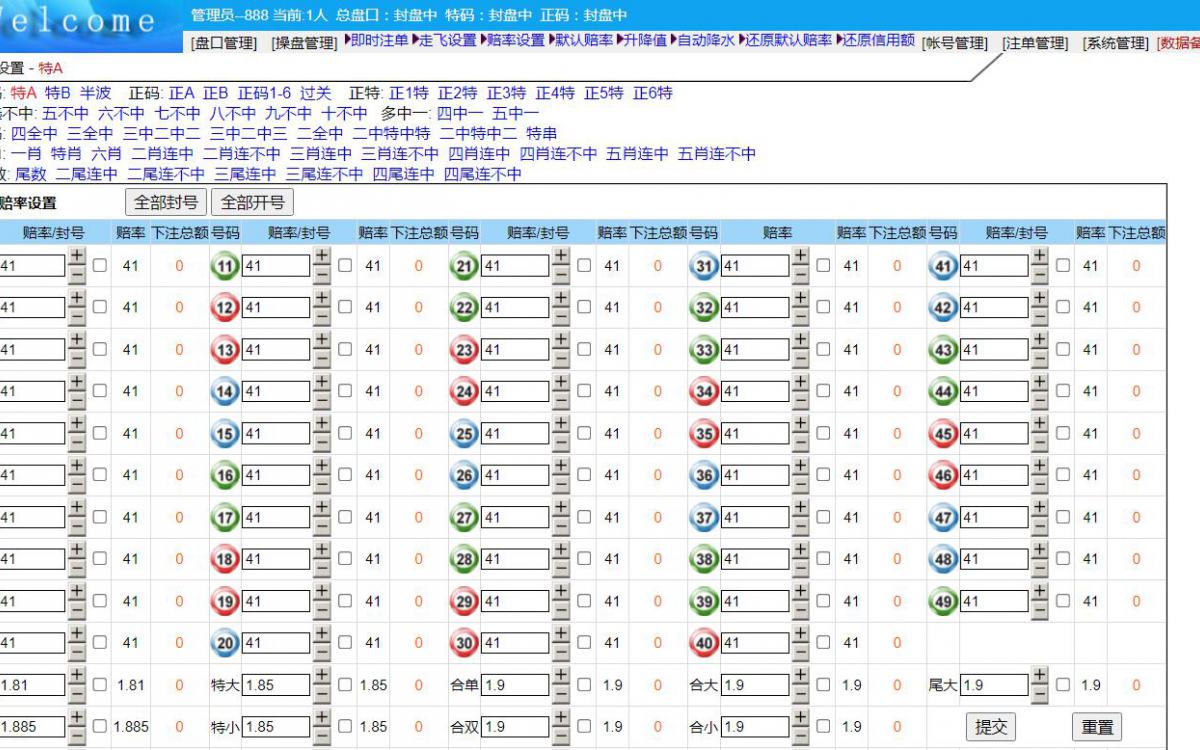Click the 合大 odds input field
Screen dimensions: 1200x750
tap(755, 686)
